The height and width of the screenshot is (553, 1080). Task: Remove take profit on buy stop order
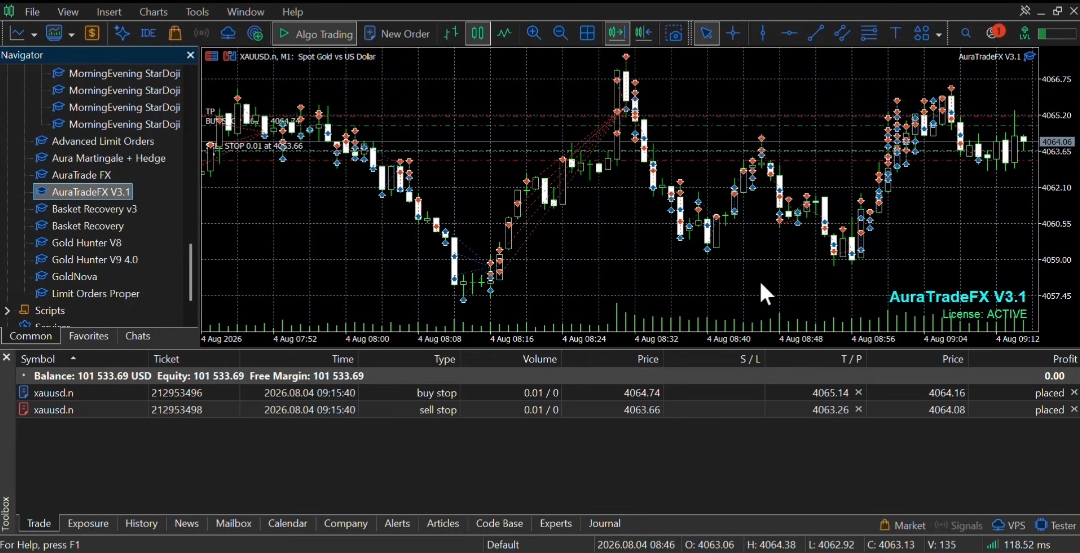pos(858,392)
